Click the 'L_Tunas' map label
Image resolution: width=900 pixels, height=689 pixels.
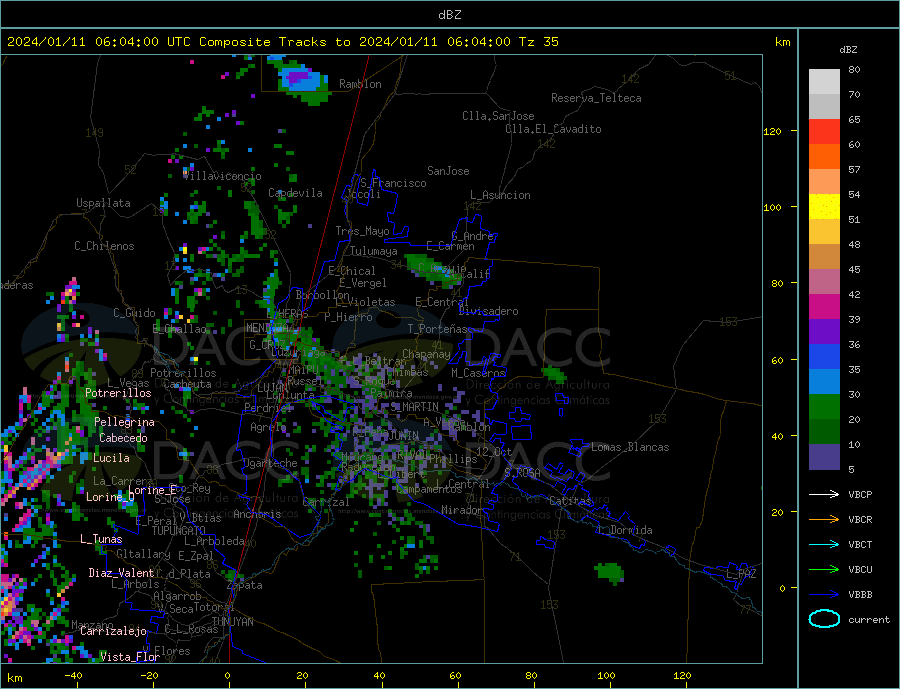[x=101, y=539]
